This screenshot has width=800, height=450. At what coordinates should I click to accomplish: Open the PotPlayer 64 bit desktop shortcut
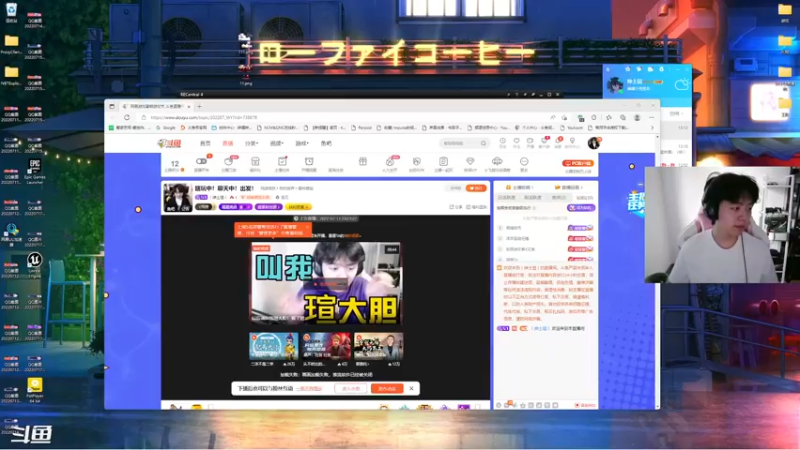tap(35, 390)
